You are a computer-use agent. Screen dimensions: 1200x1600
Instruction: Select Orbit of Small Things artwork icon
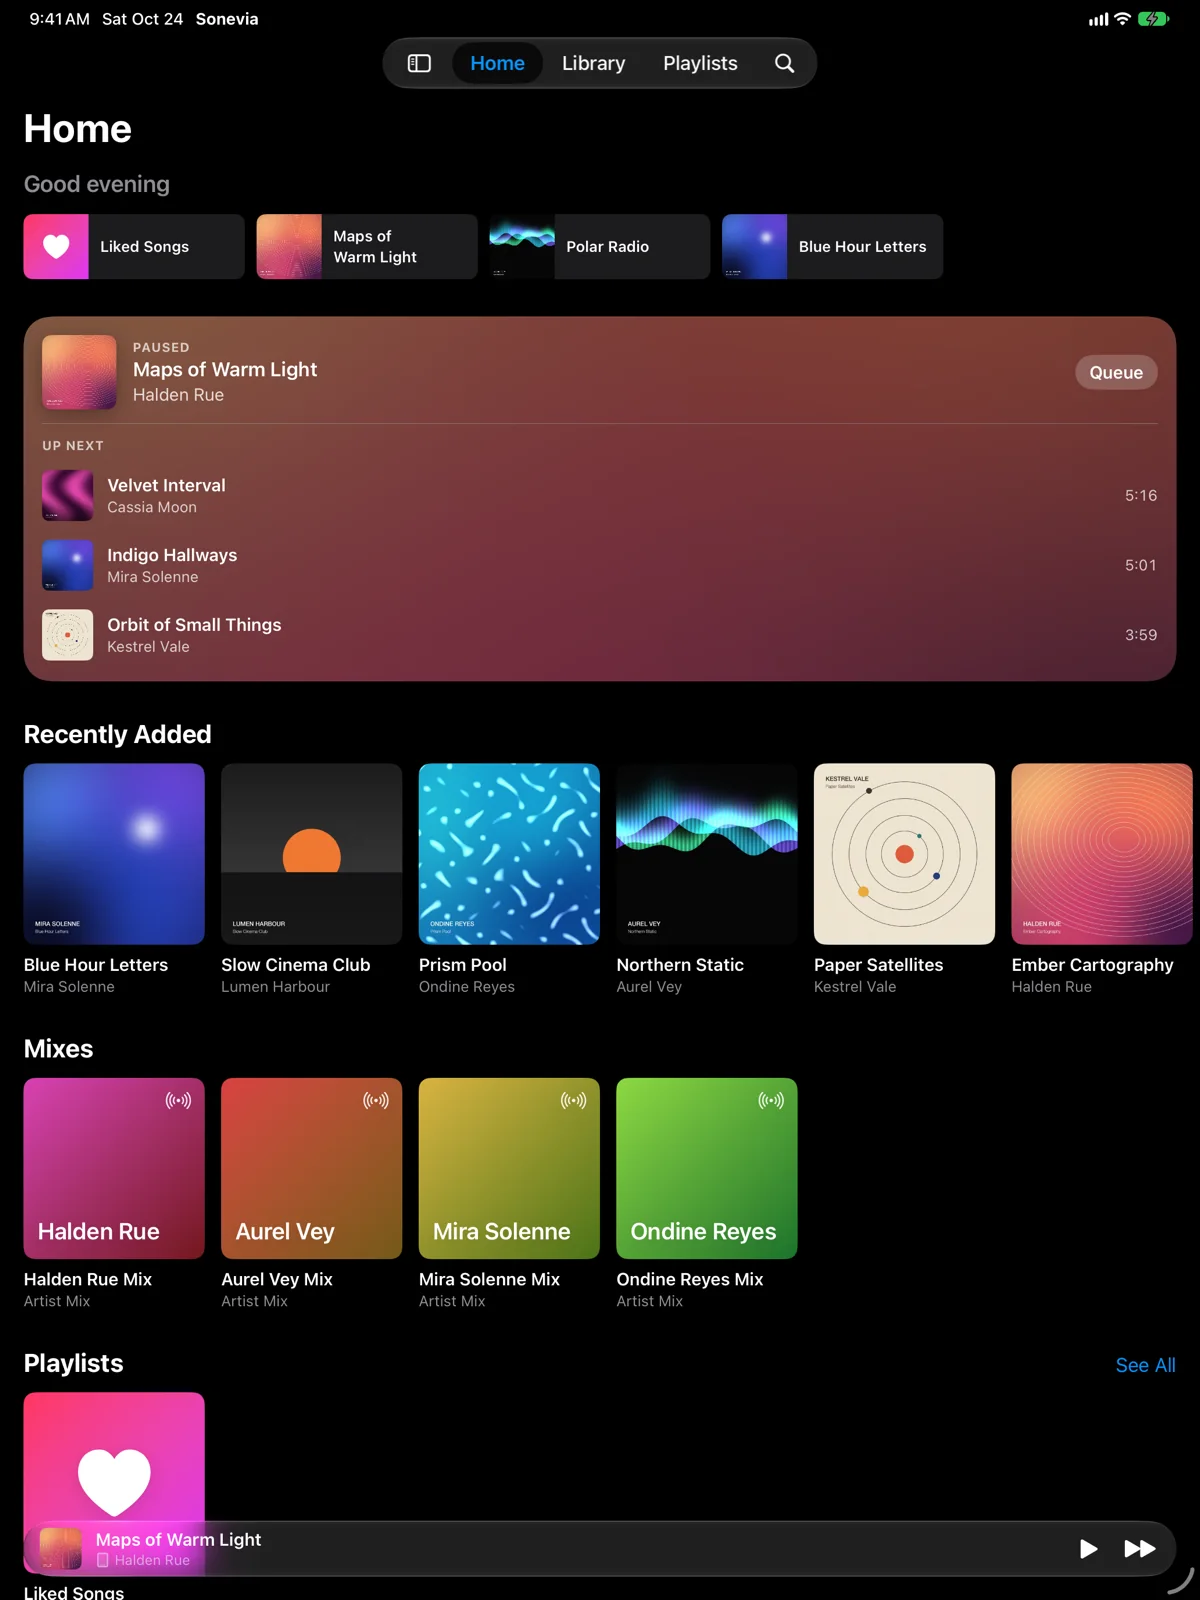click(x=68, y=635)
